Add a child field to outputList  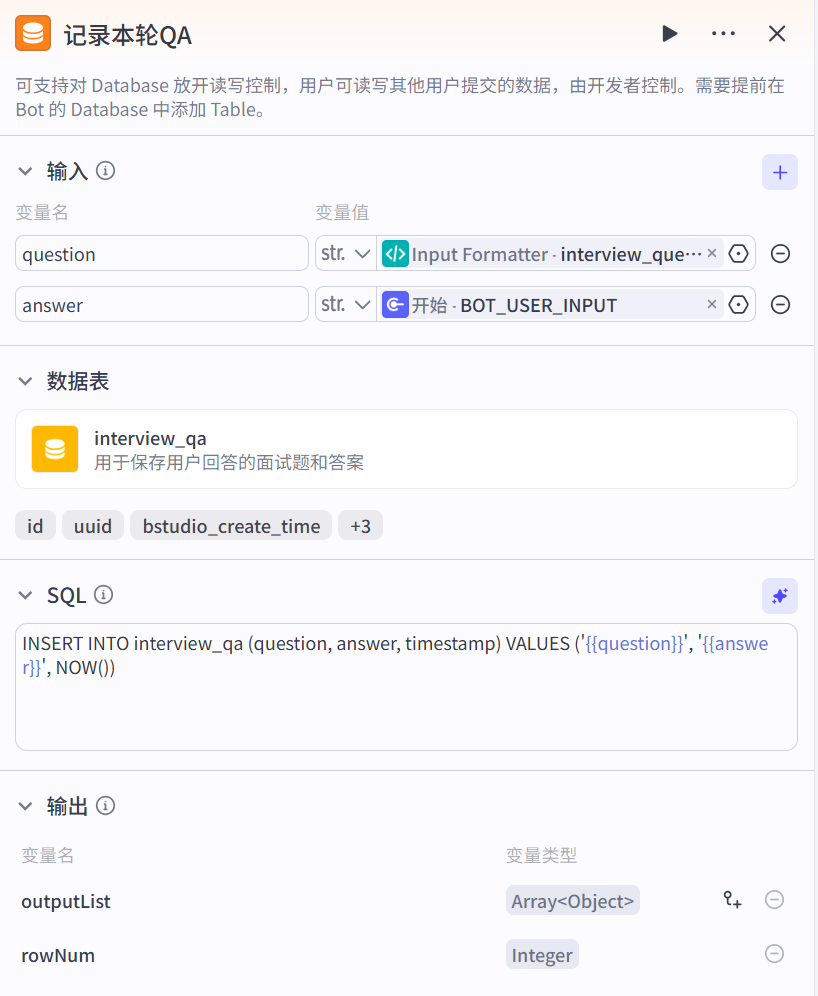pos(732,900)
